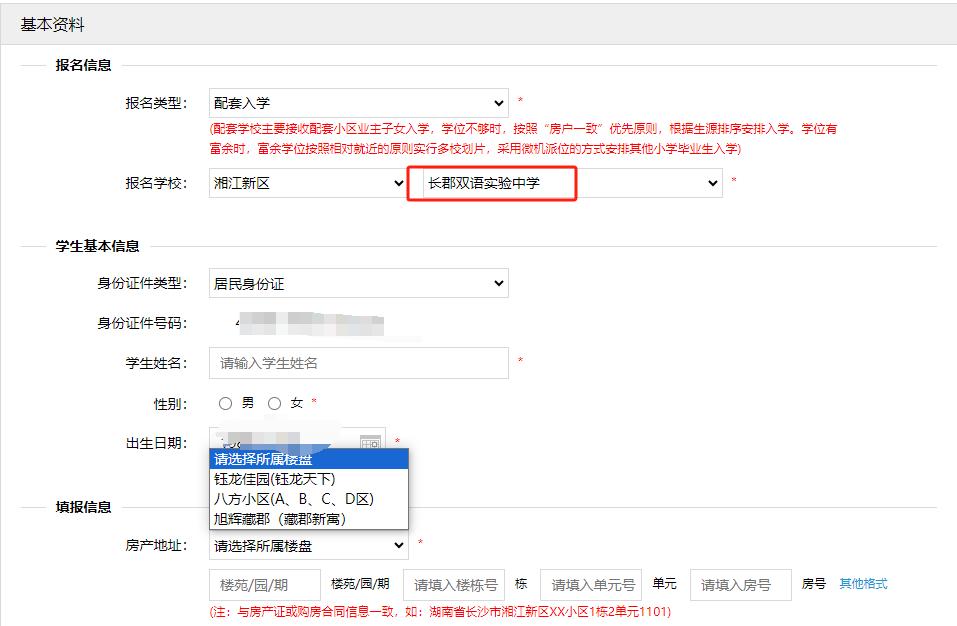Choose 八方小区(A、B、C、D区) option

click(x=293, y=499)
